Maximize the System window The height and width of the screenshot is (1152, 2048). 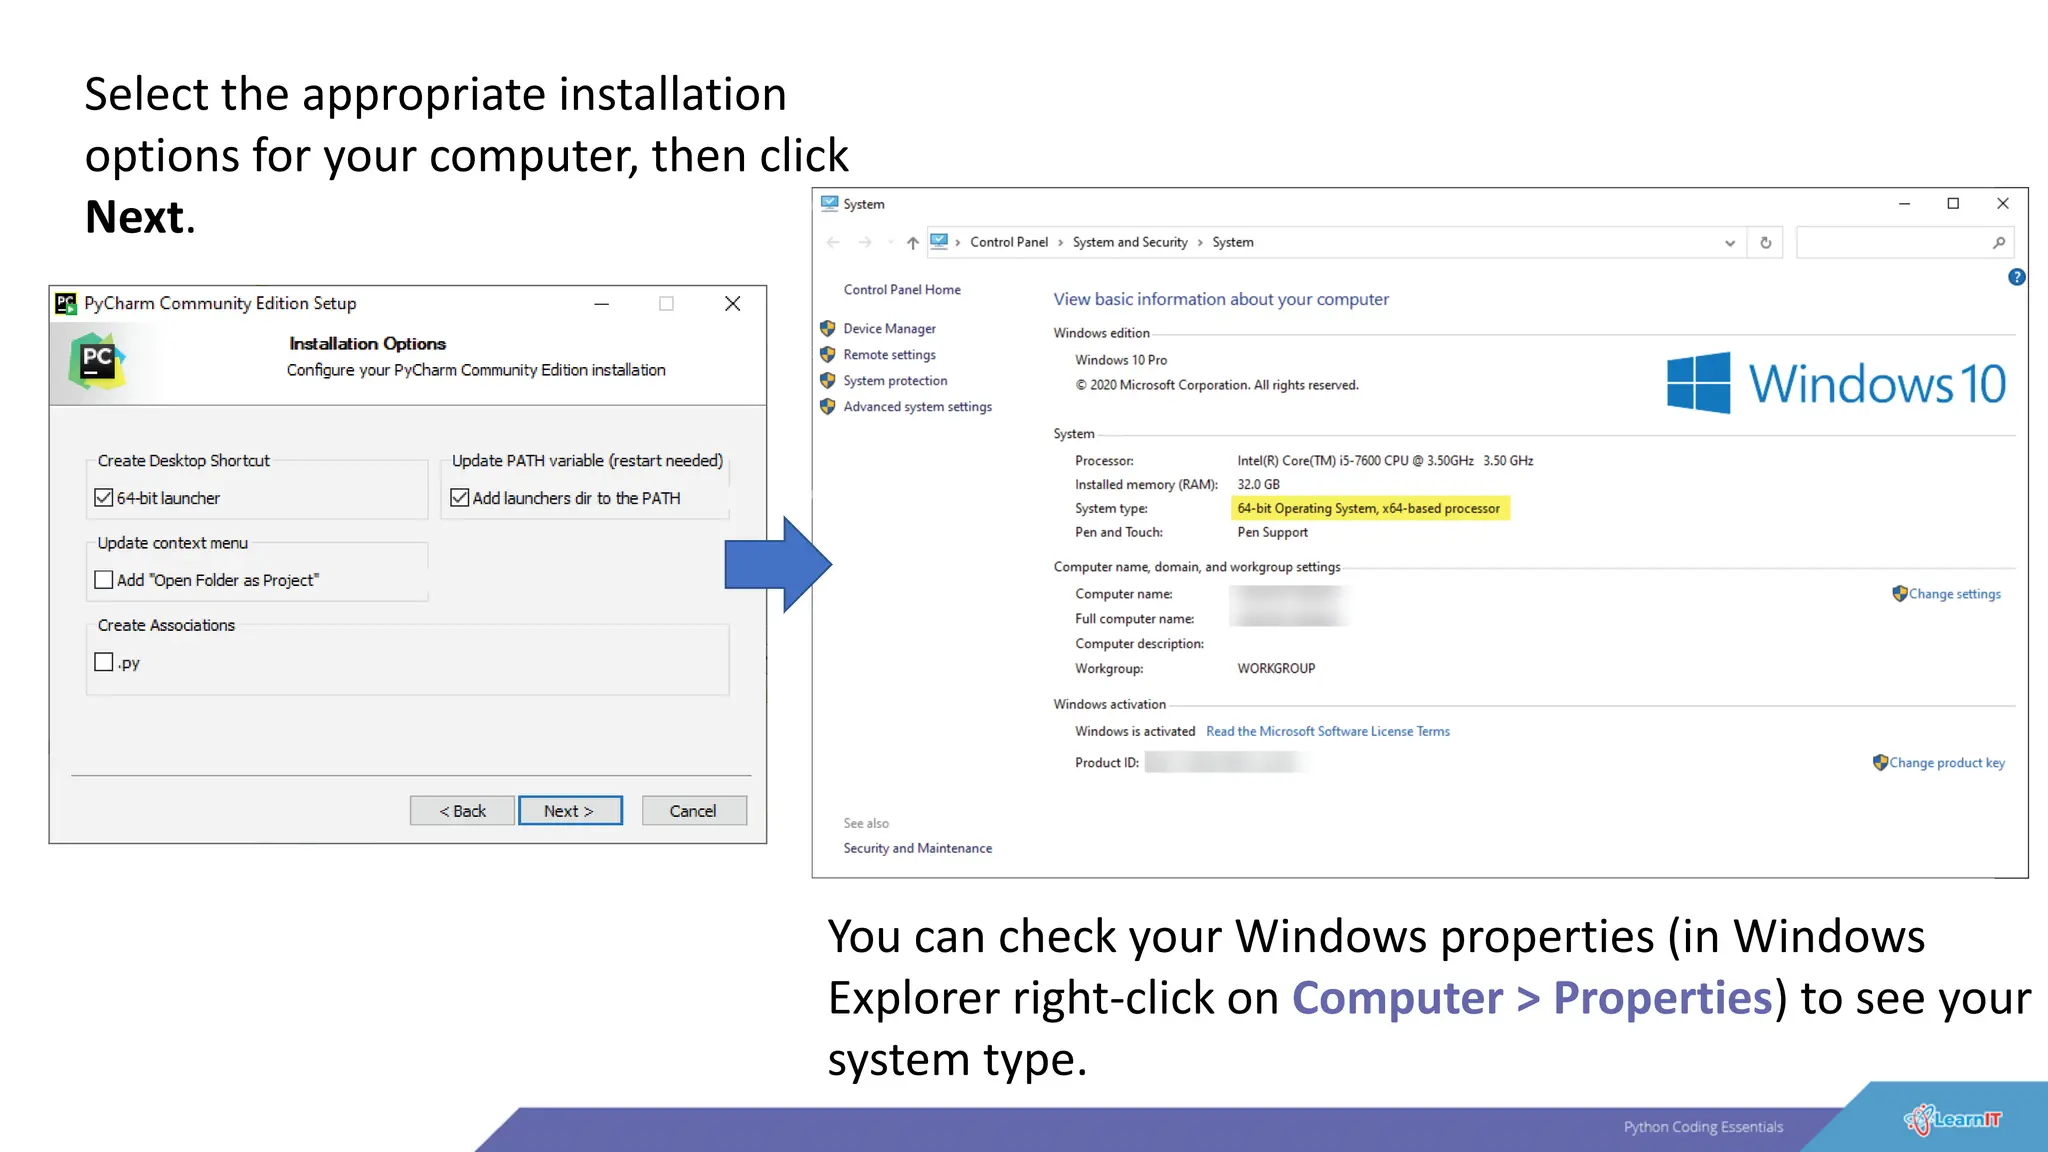1953,204
